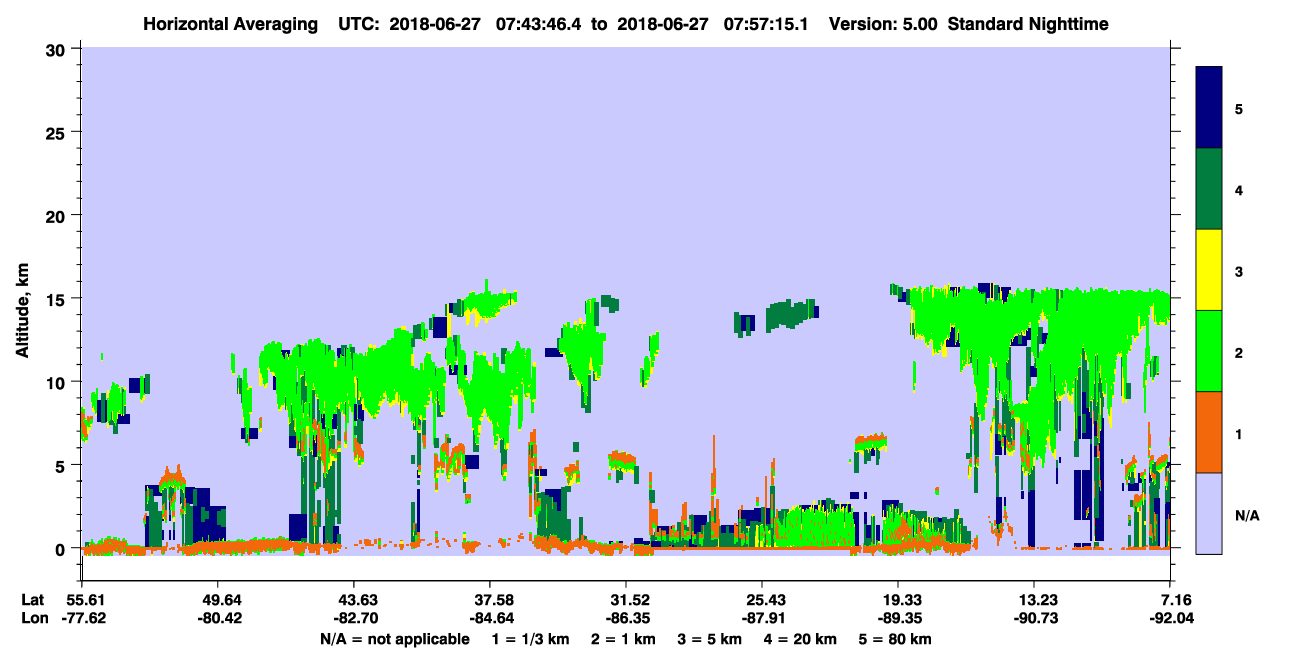Screen dimensions: 1300x667
Task: Click the legend entry "1 = 1/3 km"
Action: click(x=532, y=639)
